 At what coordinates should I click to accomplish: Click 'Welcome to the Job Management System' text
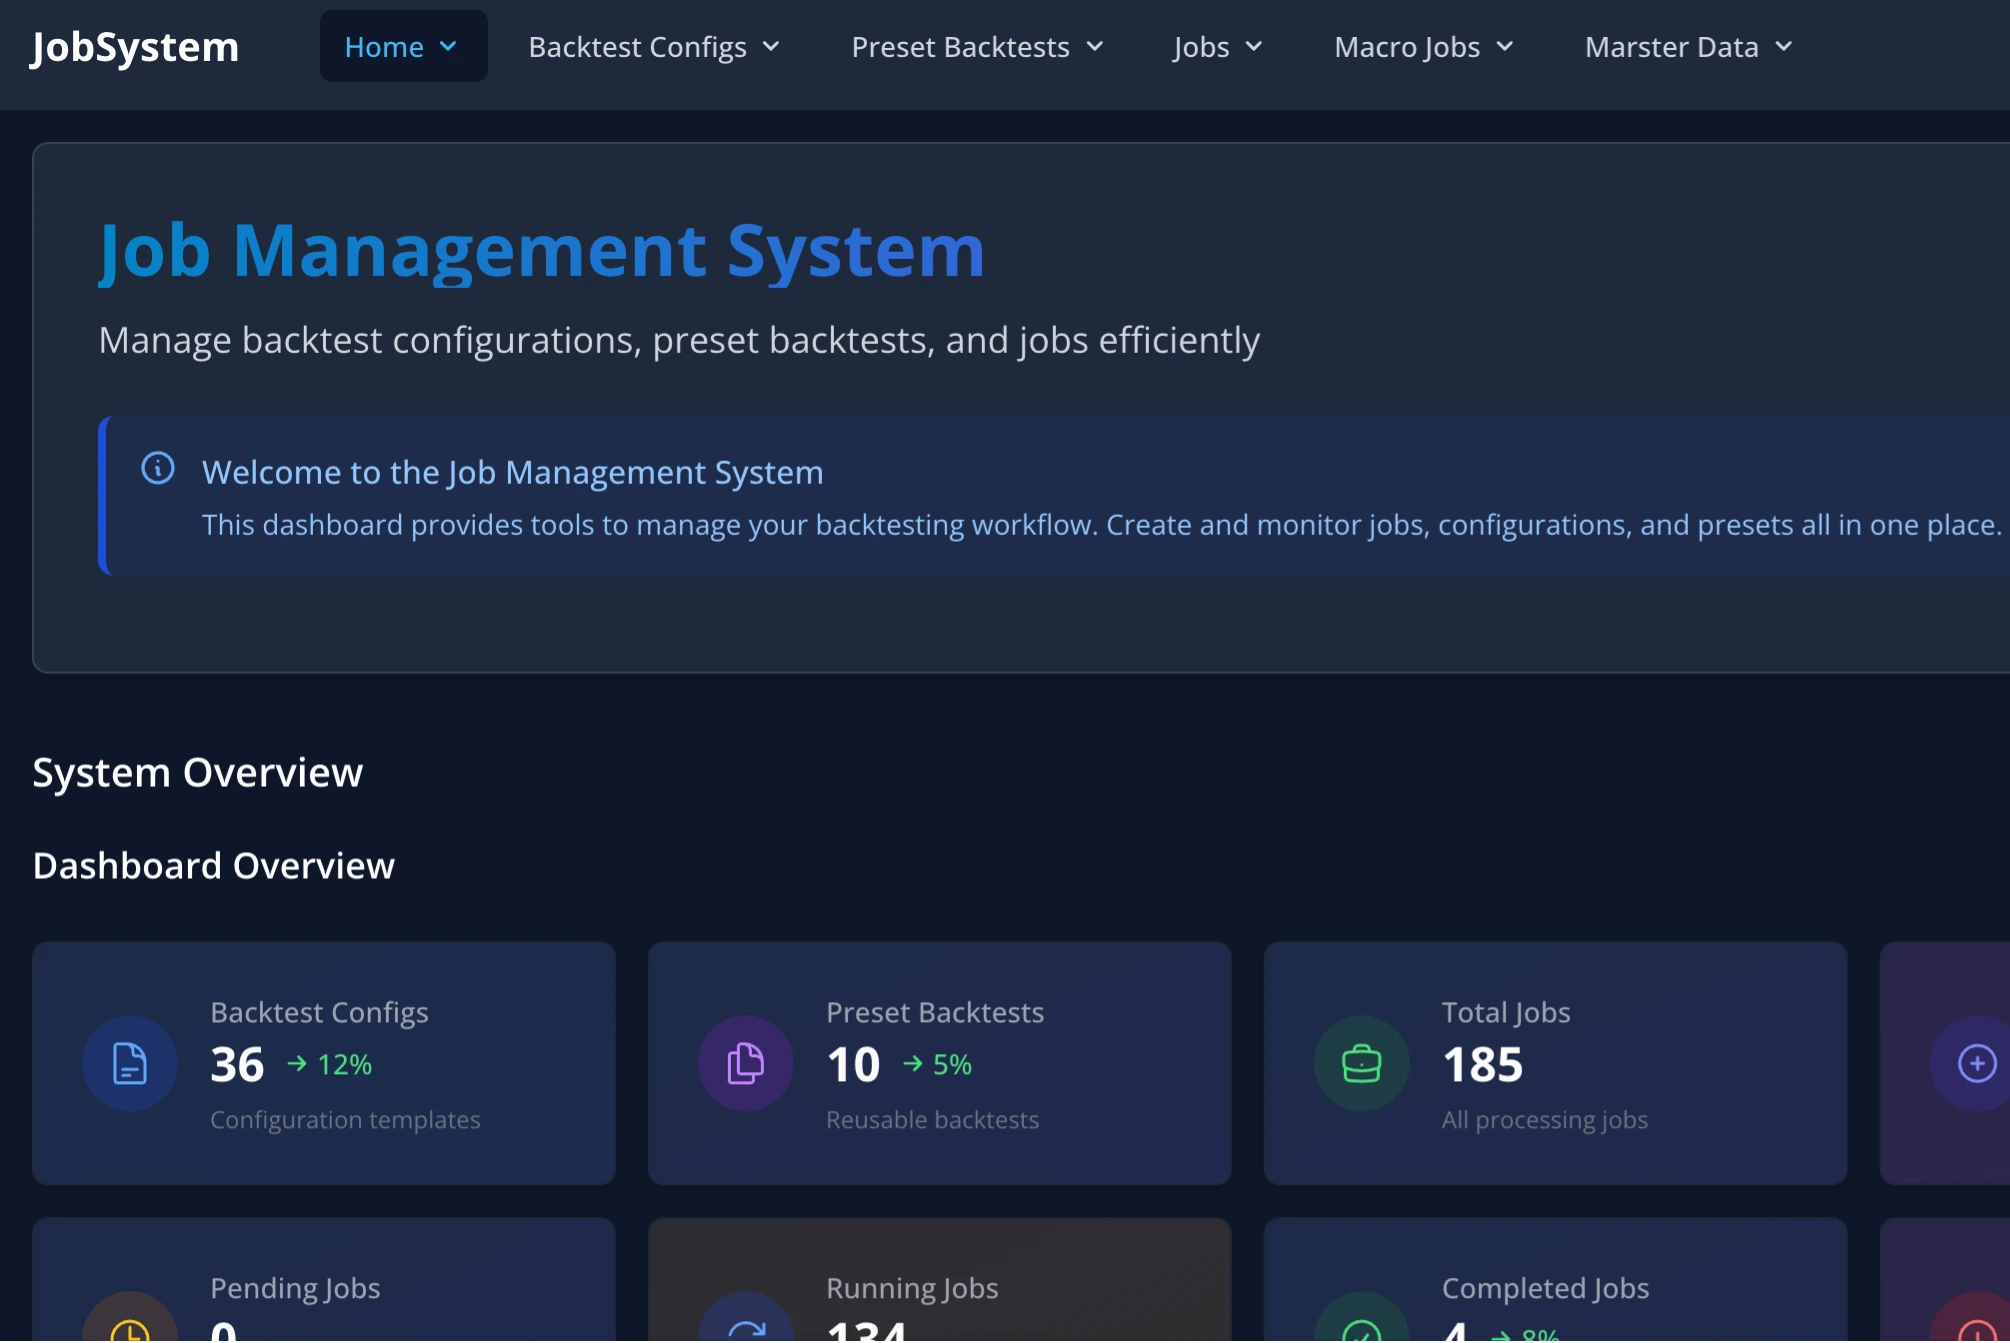tap(513, 472)
